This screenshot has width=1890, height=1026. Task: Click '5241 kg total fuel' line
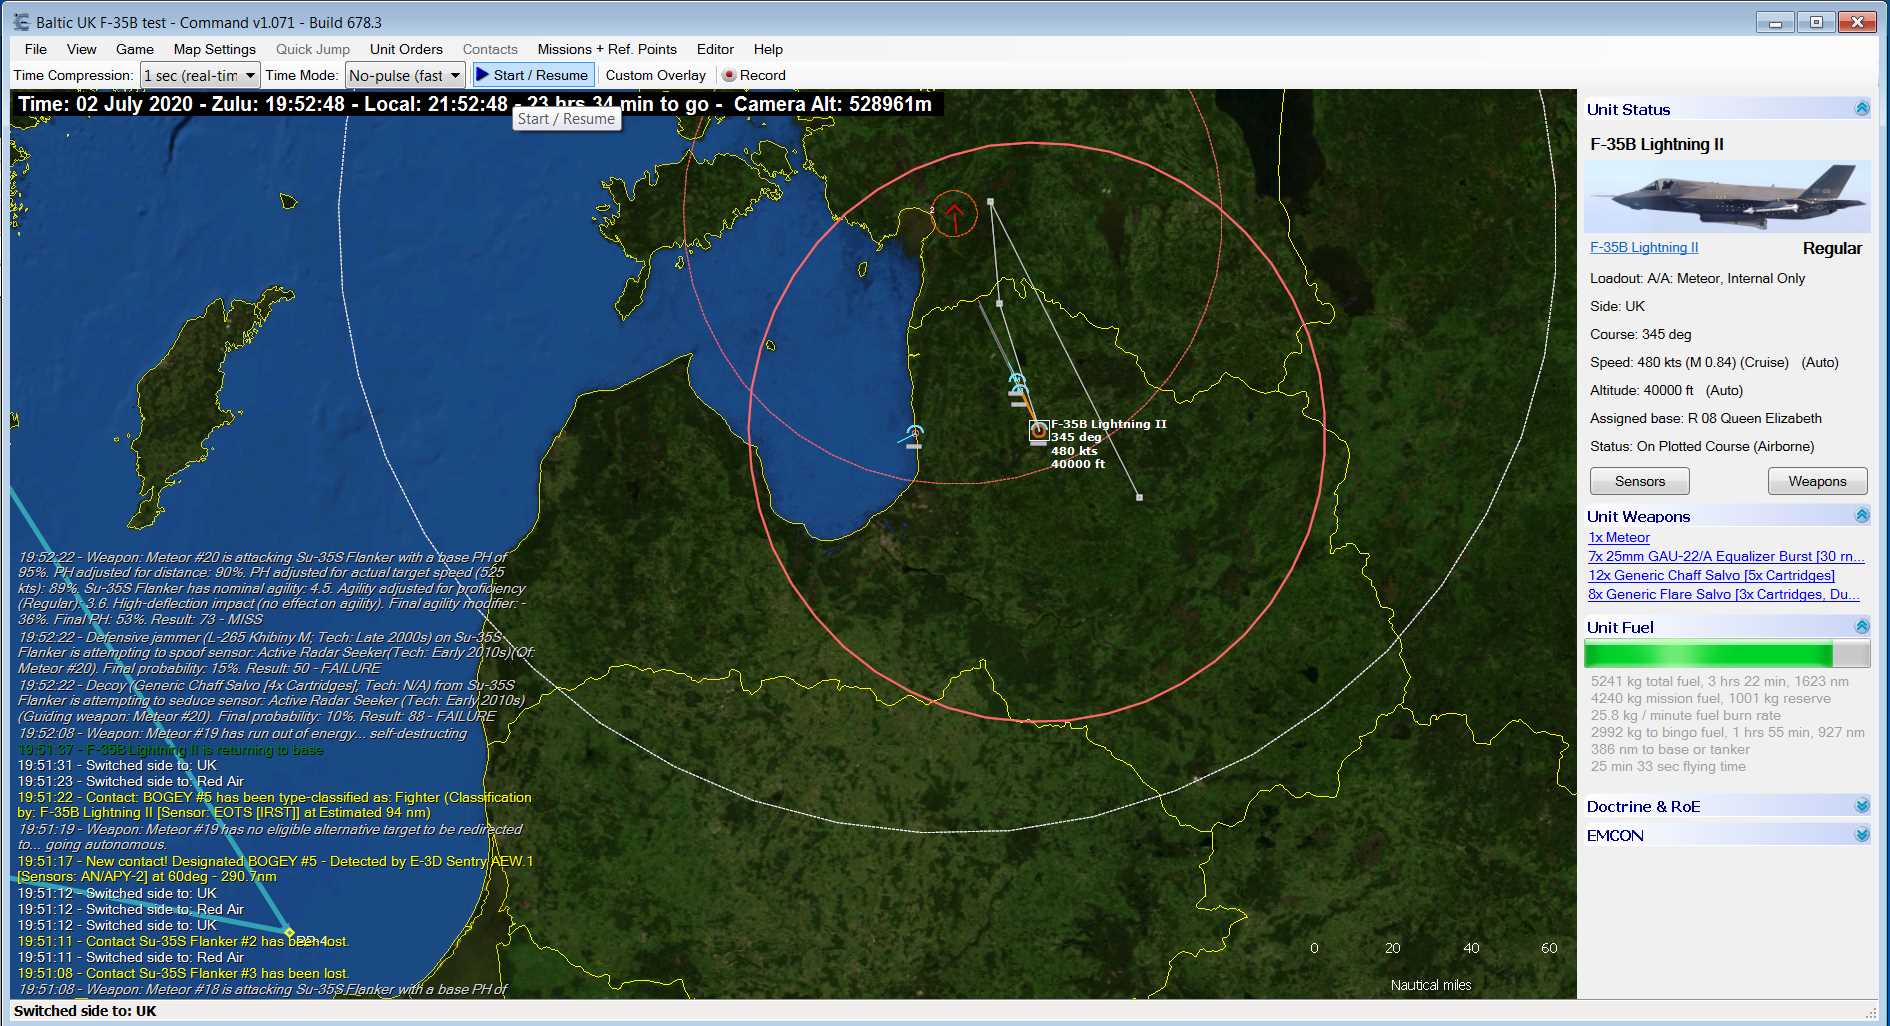coord(1719,681)
